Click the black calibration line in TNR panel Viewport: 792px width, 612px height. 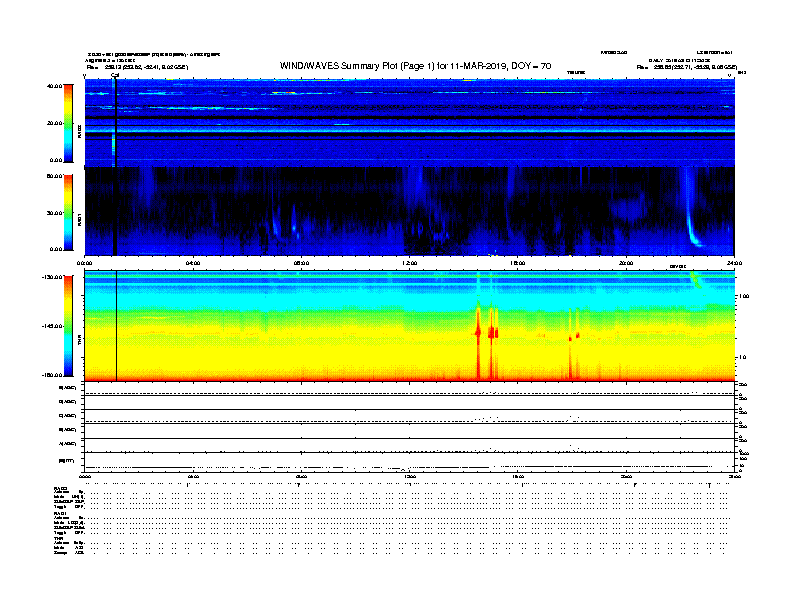(x=117, y=326)
